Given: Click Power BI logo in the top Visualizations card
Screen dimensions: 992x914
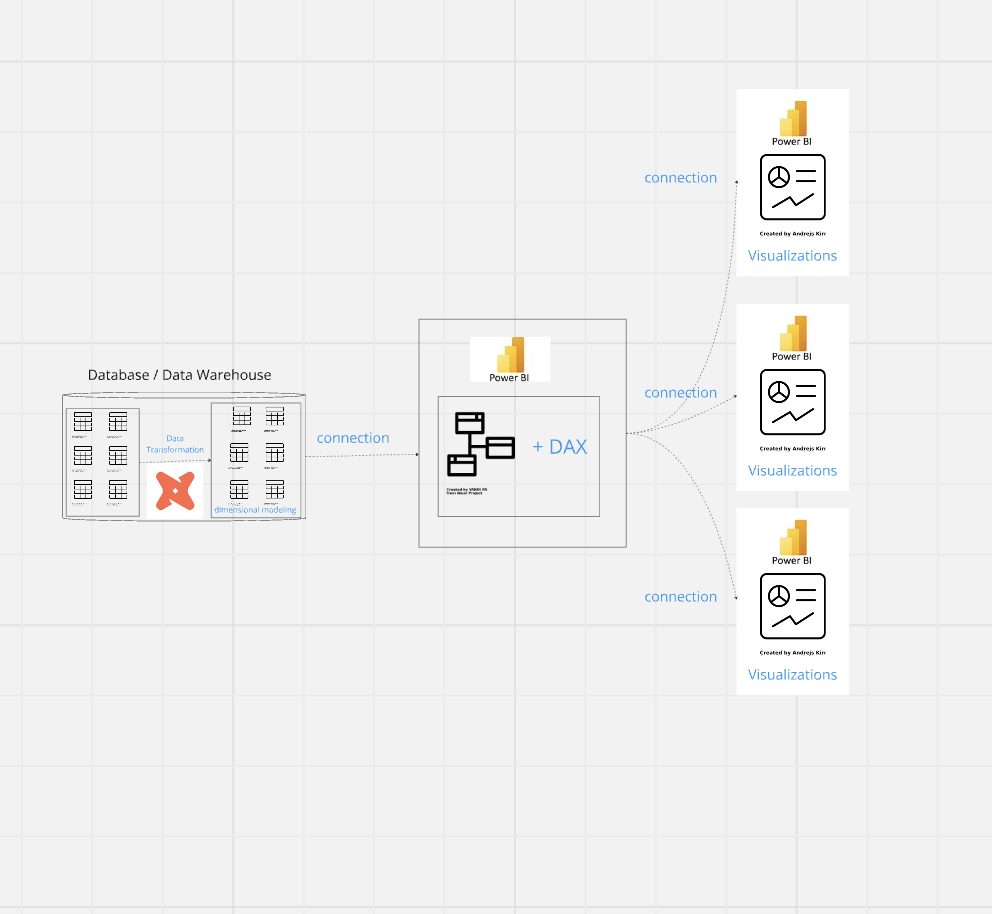Looking at the screenshot, I should coord(793,118).
